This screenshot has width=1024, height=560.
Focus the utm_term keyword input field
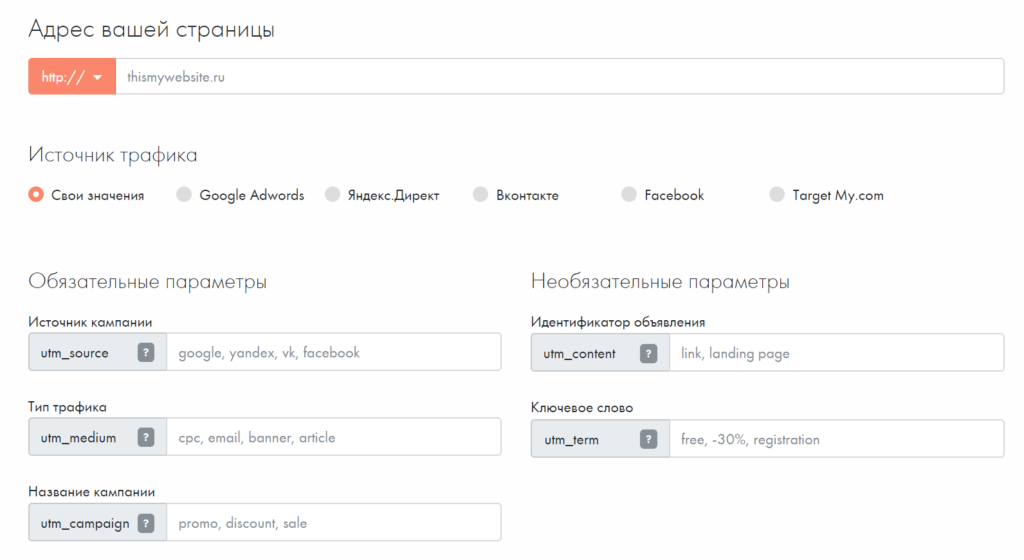(x=835, y=439)
